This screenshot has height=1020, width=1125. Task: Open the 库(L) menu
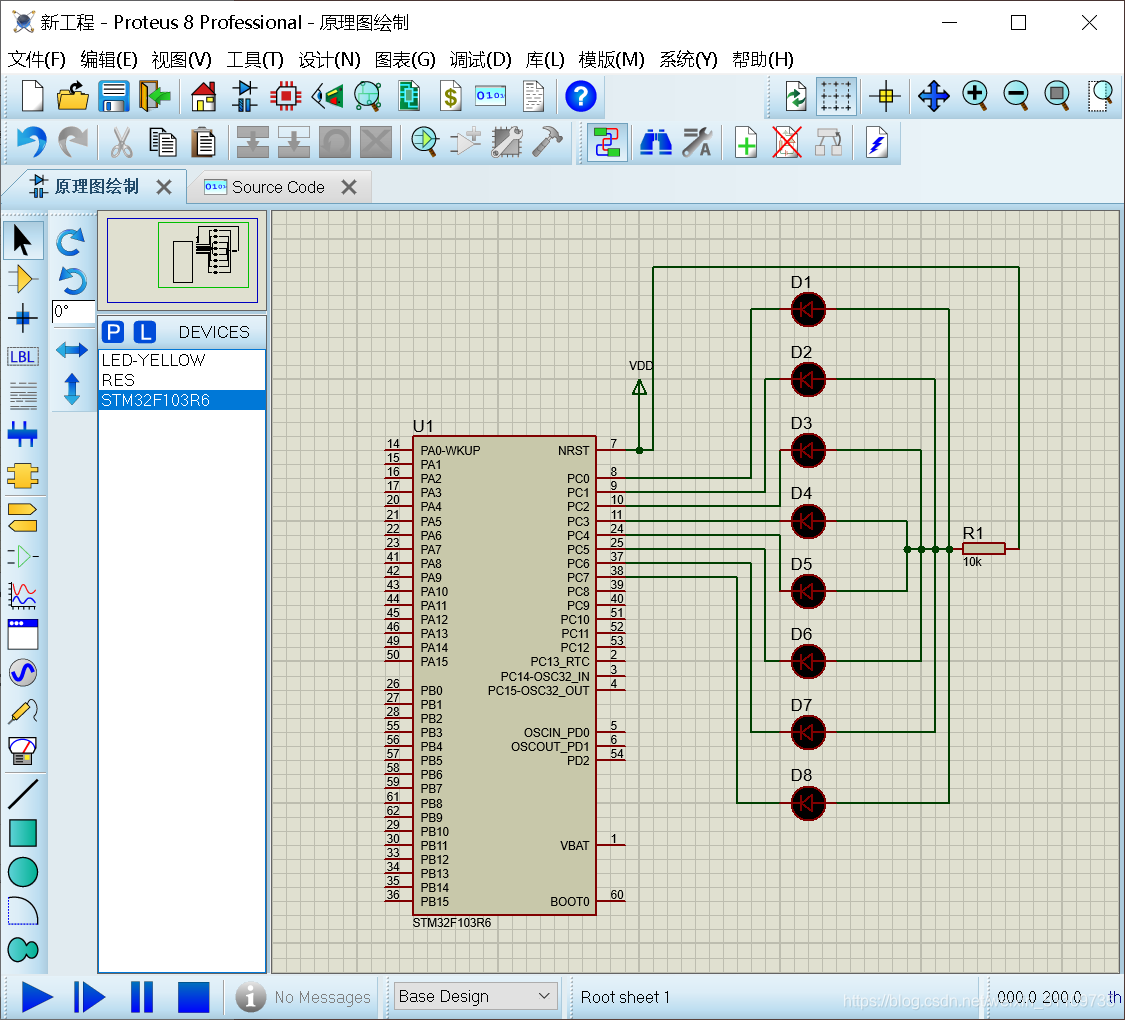pyautogui.click(x=545, y=60)
